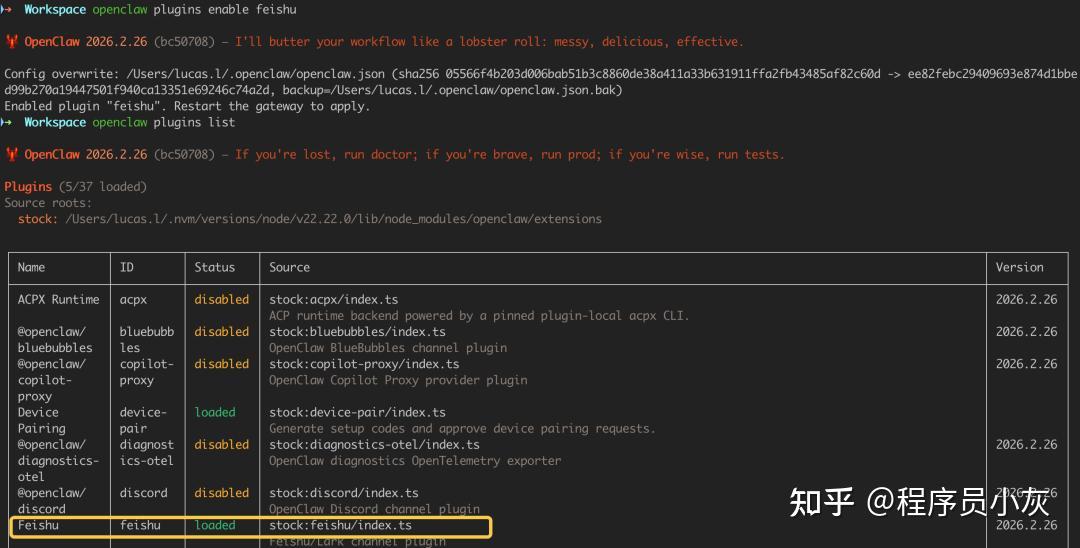
Task: Click the prompt arrow before 'plugins list'
Action: (7, 122)
